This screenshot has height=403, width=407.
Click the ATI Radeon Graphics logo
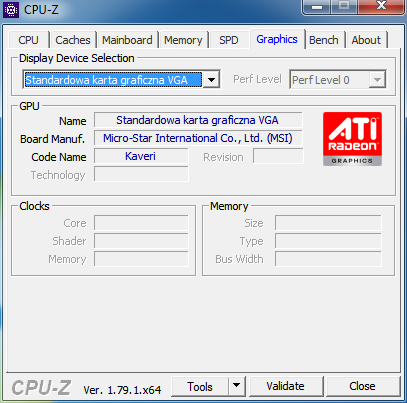[352, 139]
